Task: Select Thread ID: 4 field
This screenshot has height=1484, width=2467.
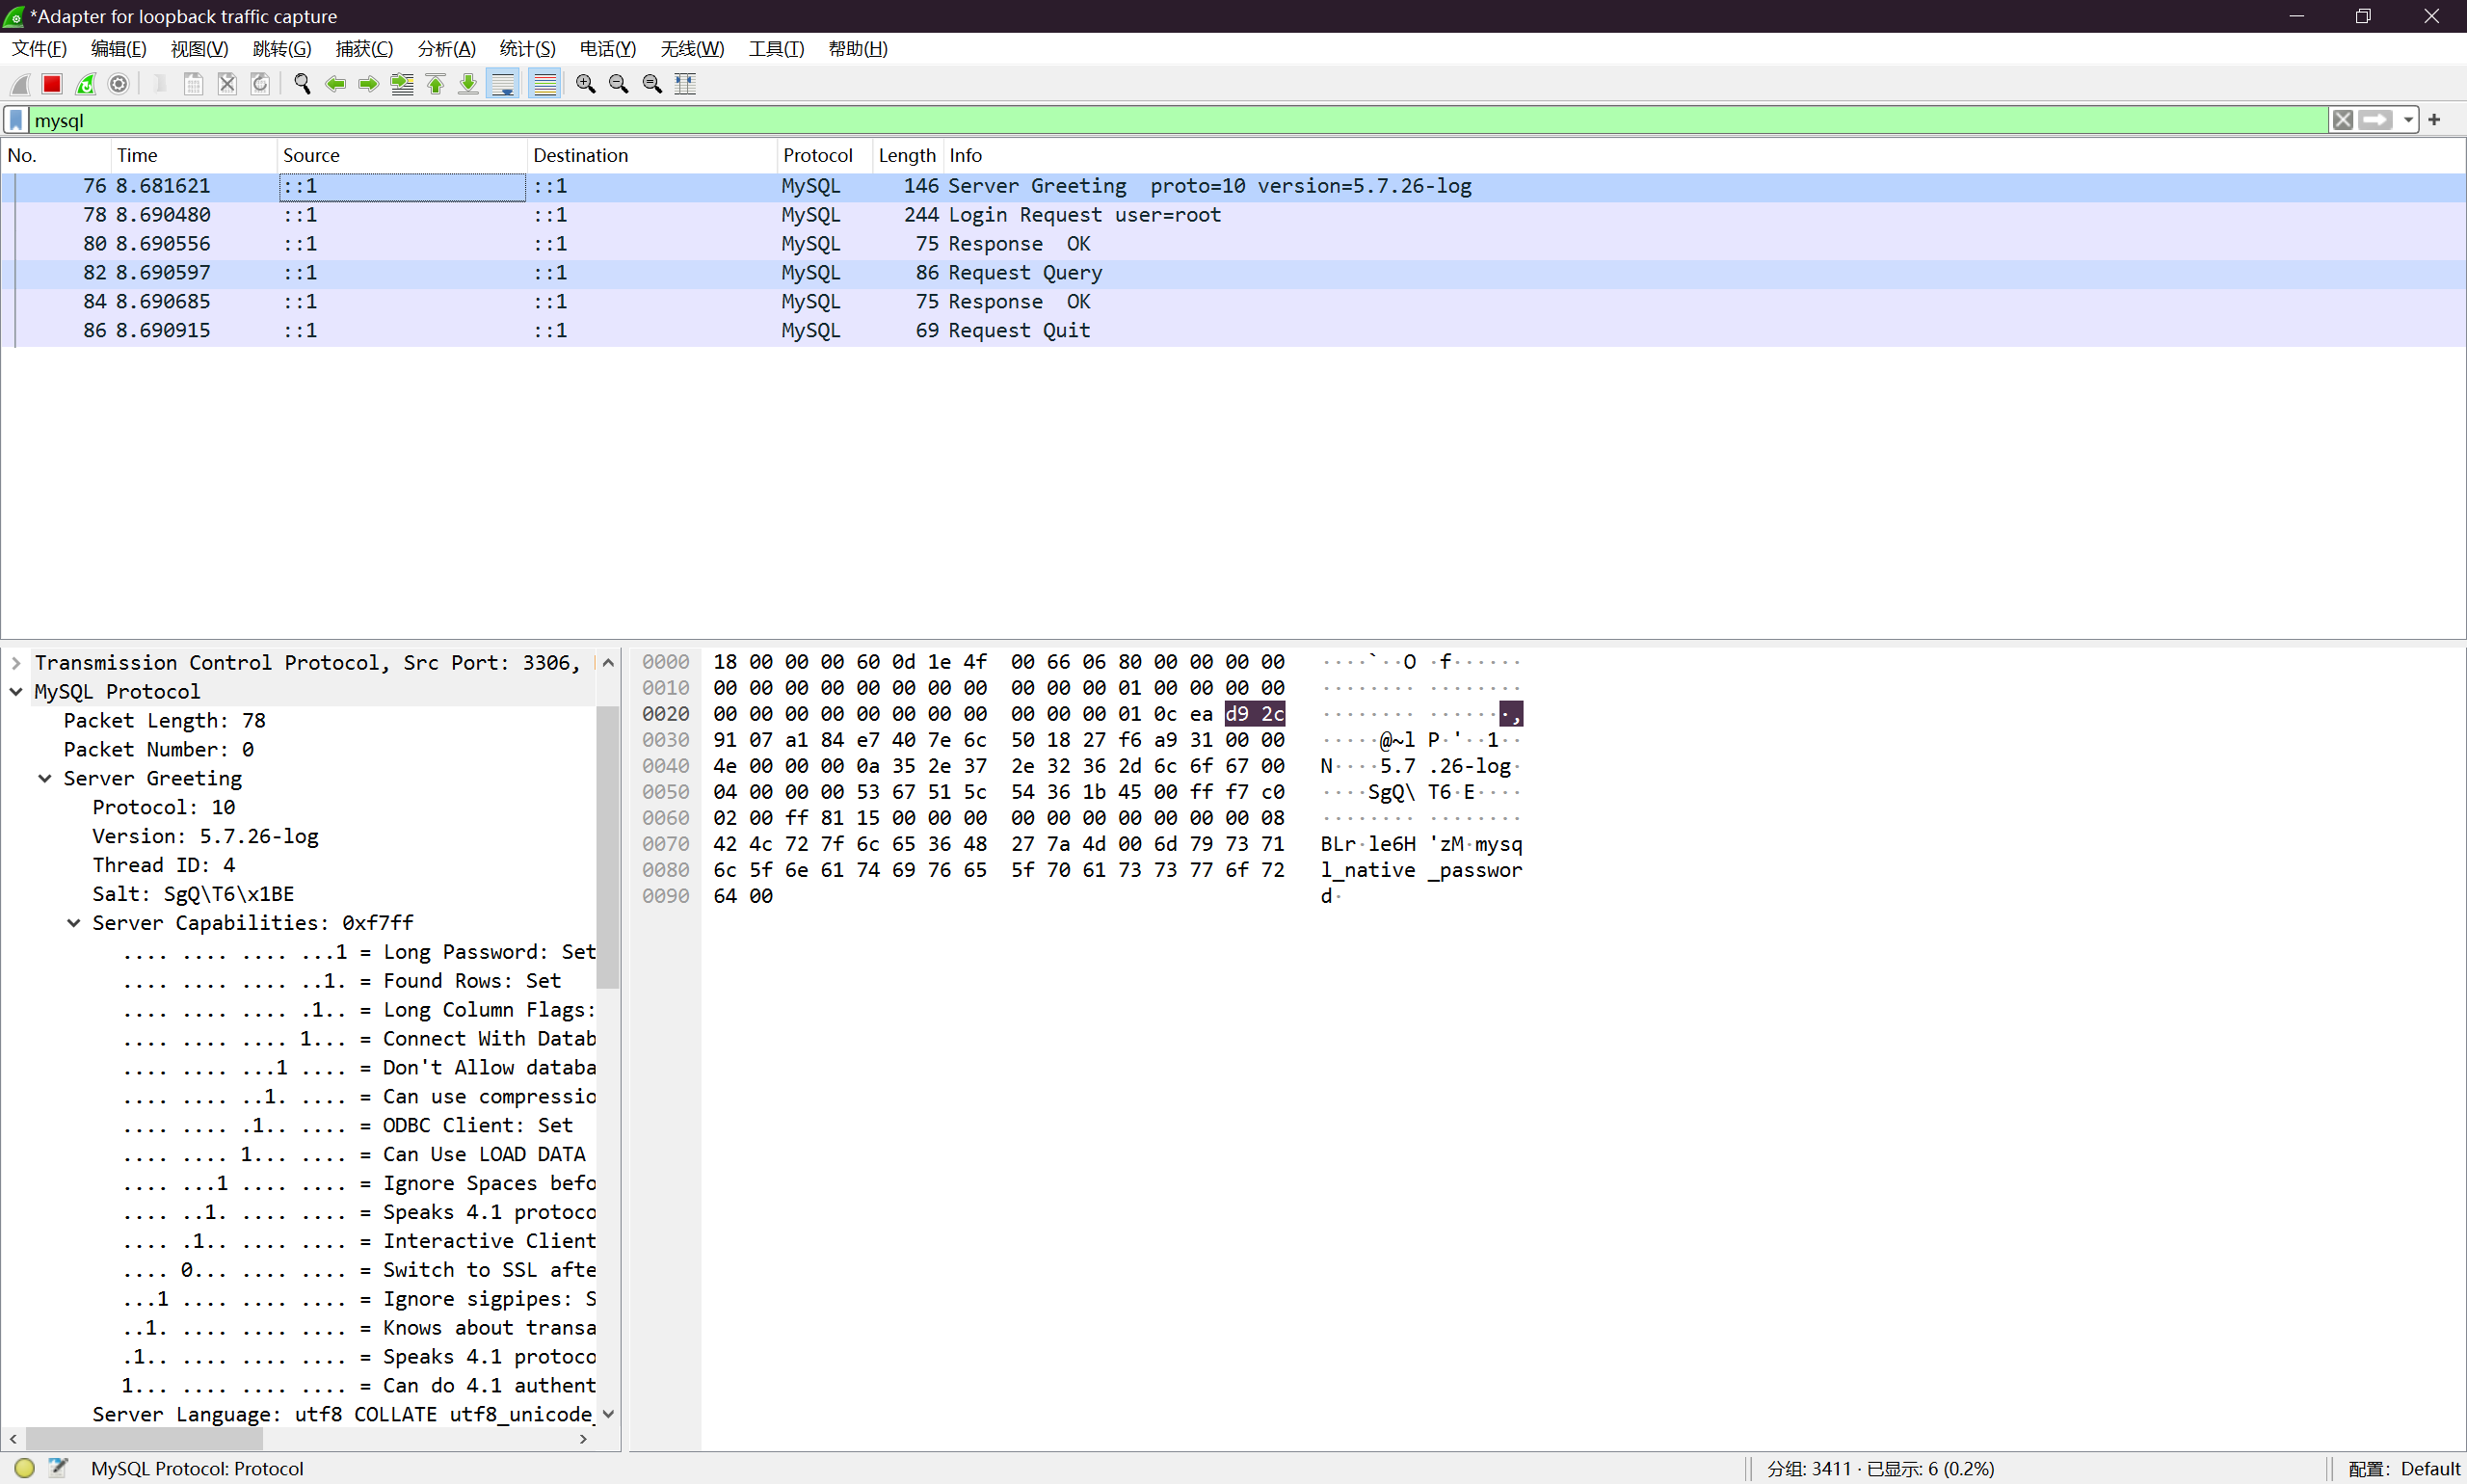Action: click(164, 866)
